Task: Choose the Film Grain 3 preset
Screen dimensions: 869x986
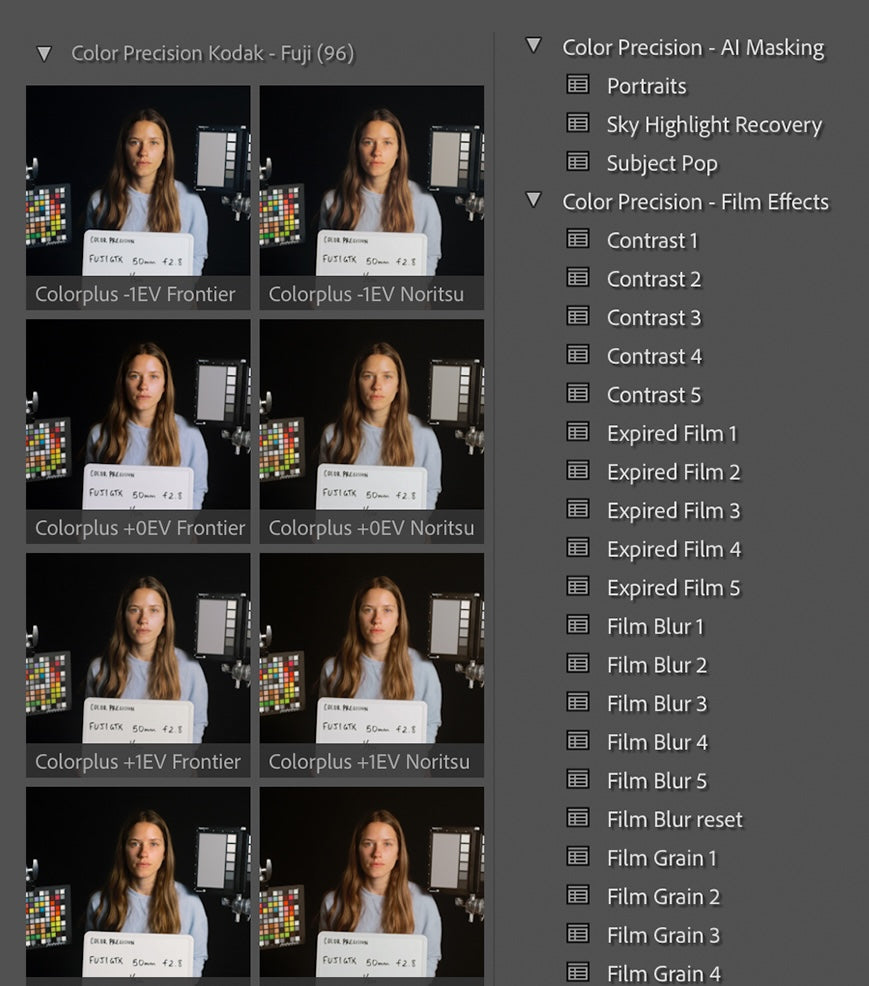Action: pos(663,935)
